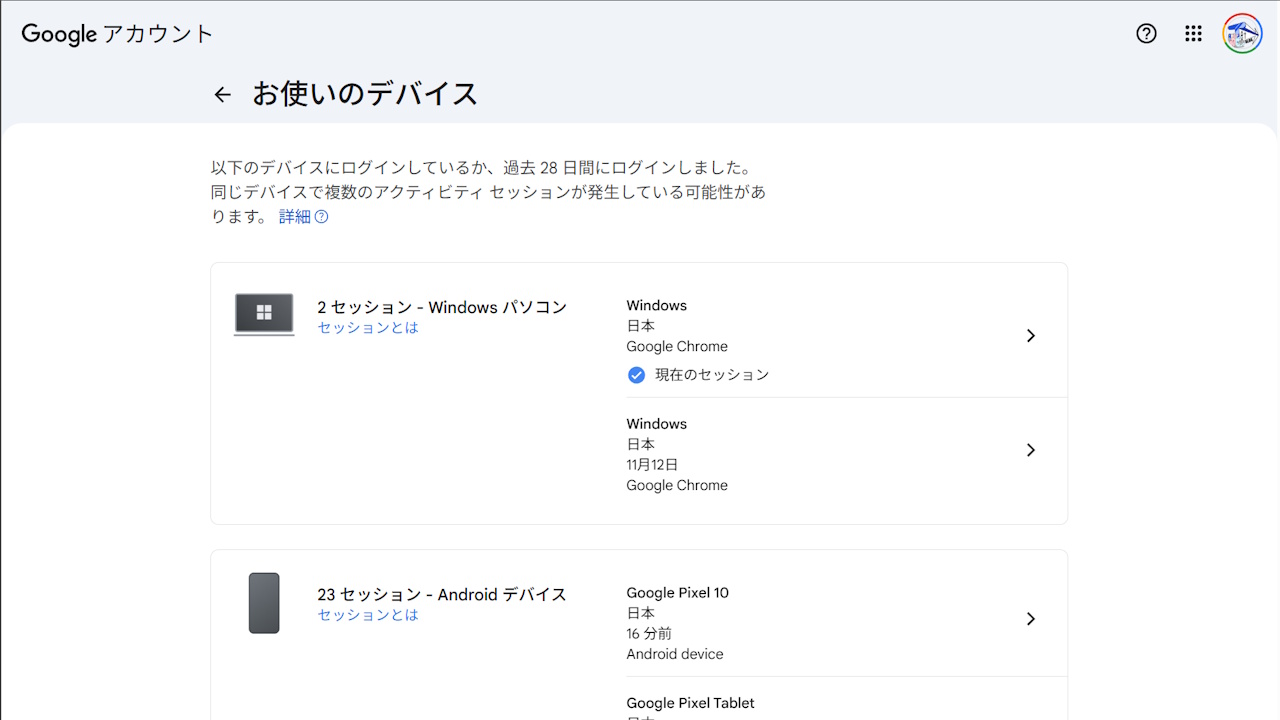
Task: Expand the current Windows Chrome session details
Action: (x=1030, y=335)
